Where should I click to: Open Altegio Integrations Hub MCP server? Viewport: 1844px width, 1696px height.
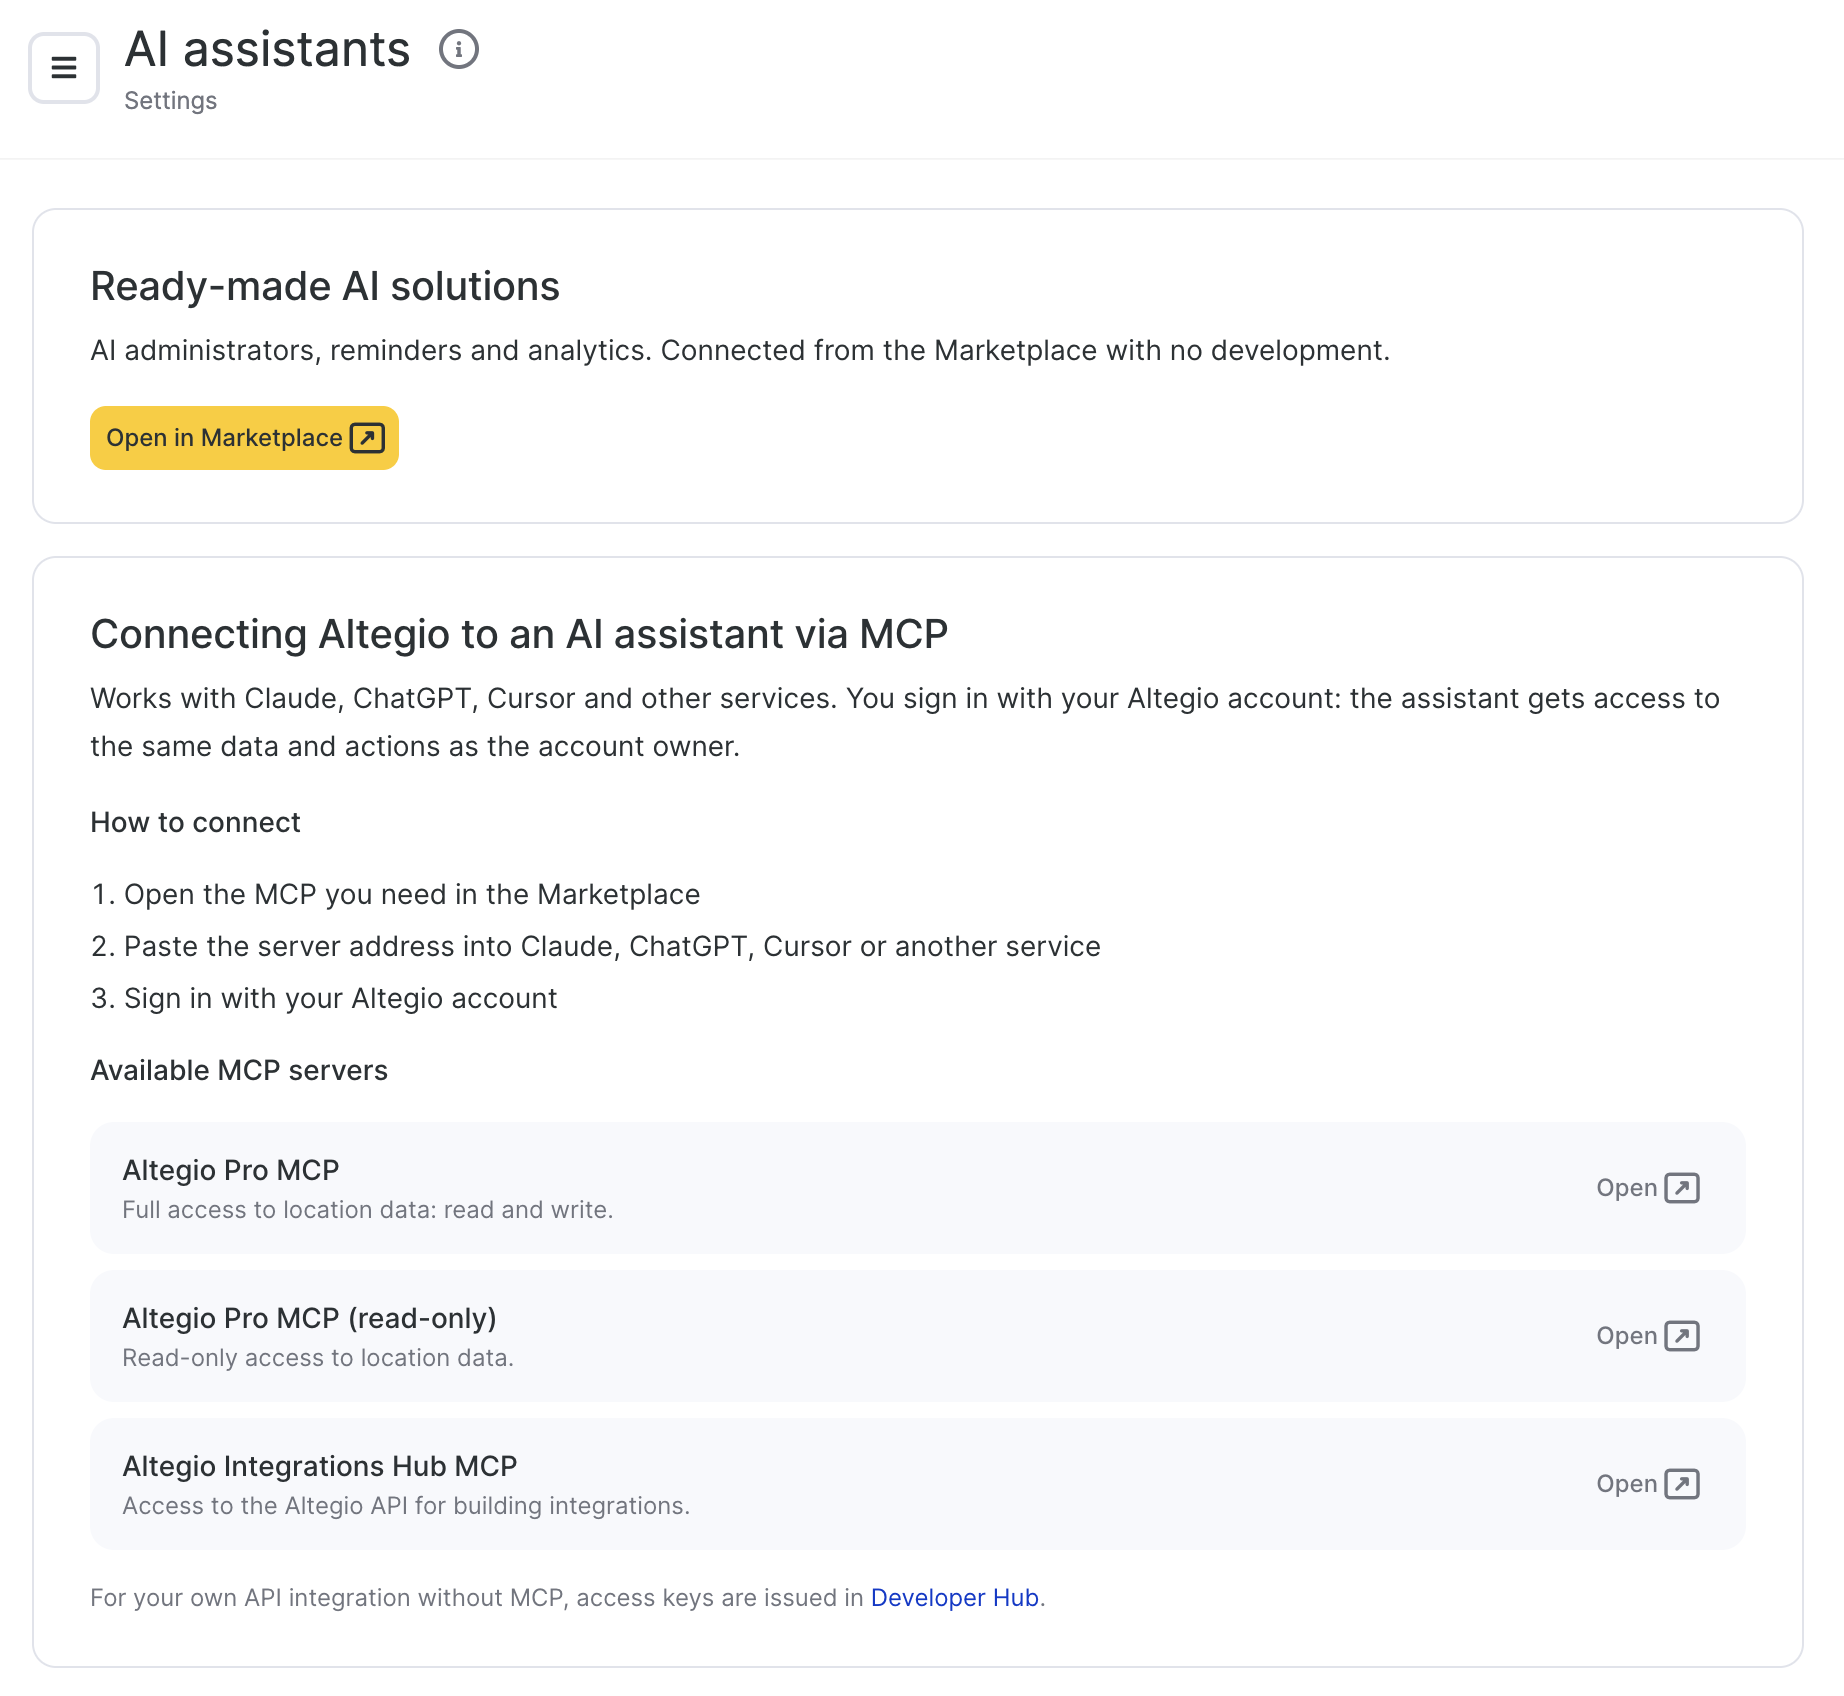coord(1647,1484)
